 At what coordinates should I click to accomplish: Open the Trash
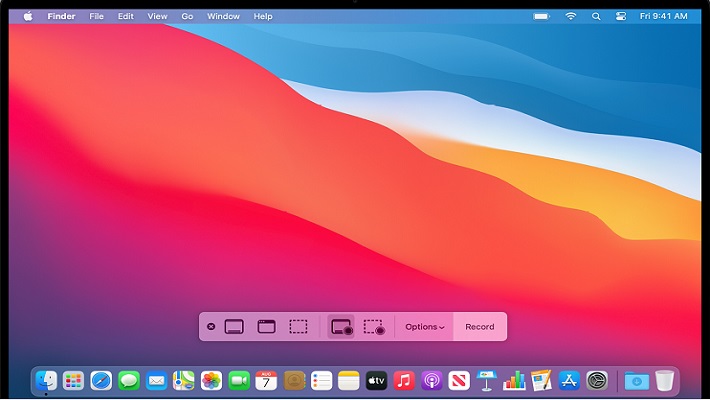pyautogui.click(x=664, y=381)
